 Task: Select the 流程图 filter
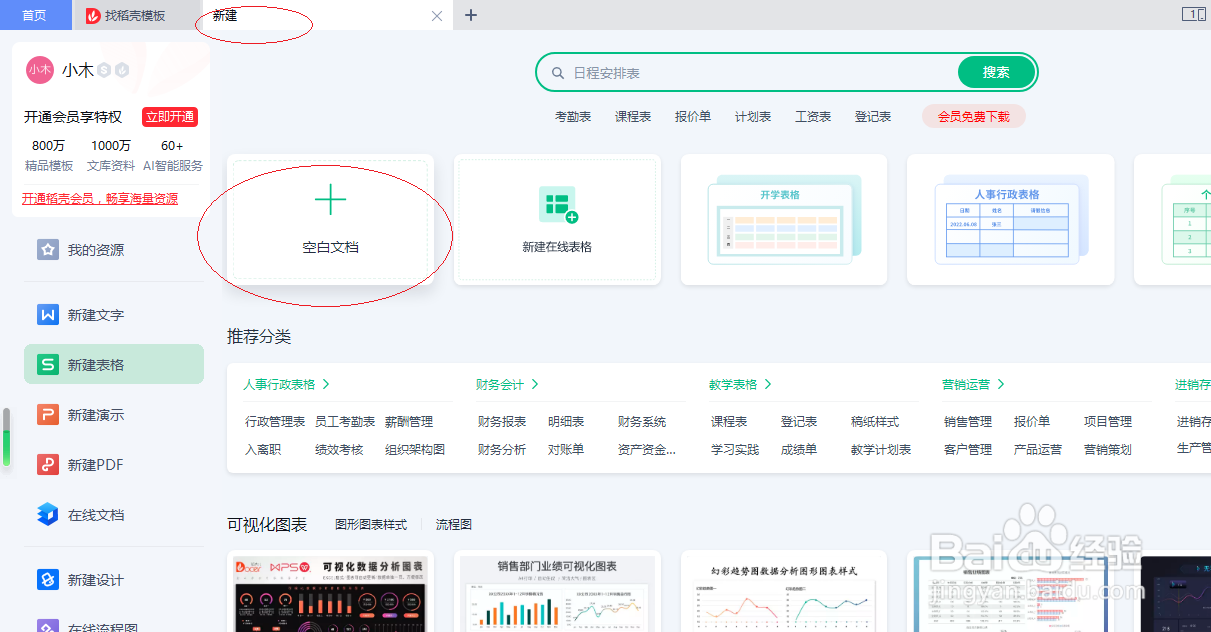(x=454, y=524)
